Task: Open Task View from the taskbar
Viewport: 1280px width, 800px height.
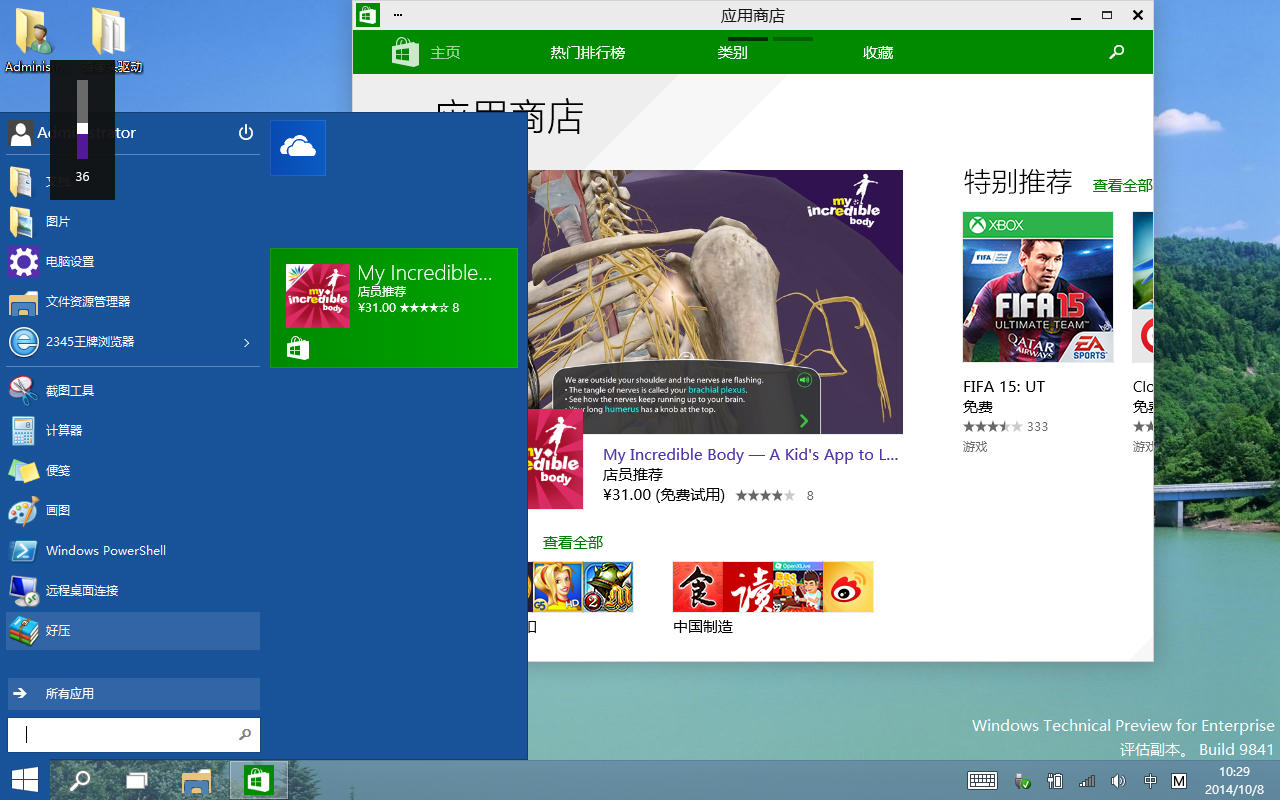Action: coord(137,780)
